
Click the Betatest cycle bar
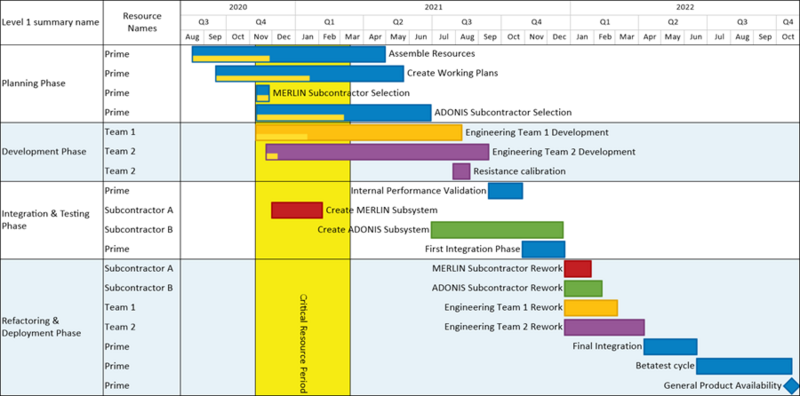point(744,366)
